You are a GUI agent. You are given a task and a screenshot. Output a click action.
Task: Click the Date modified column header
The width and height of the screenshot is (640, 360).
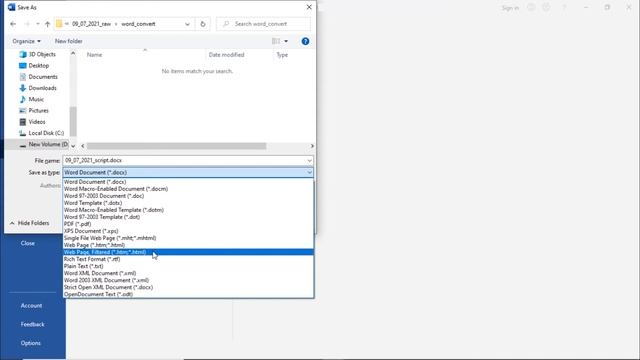[226, 55]
